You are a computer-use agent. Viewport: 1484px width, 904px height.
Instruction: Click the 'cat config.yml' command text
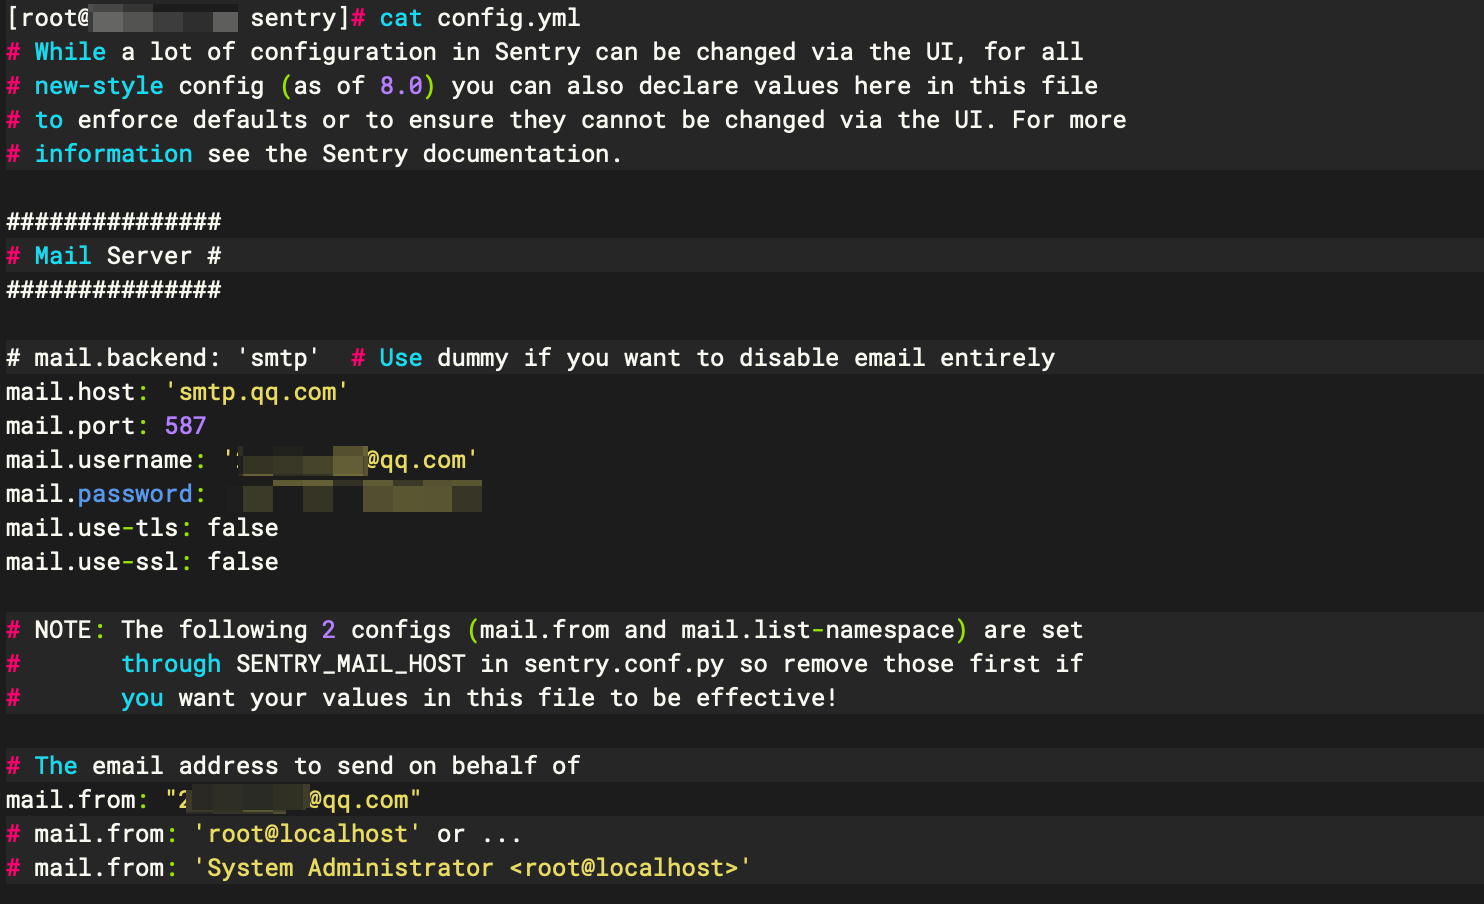(x=479, y=18)
